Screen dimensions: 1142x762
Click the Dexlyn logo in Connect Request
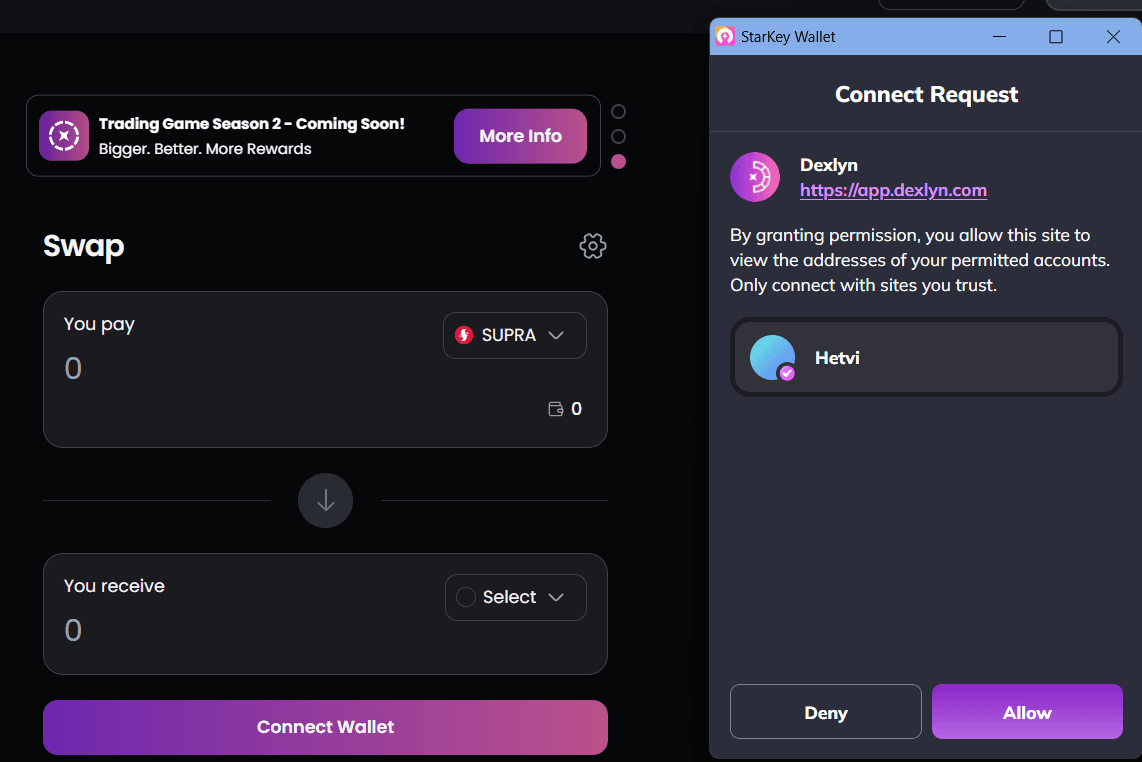click(754, 177)
